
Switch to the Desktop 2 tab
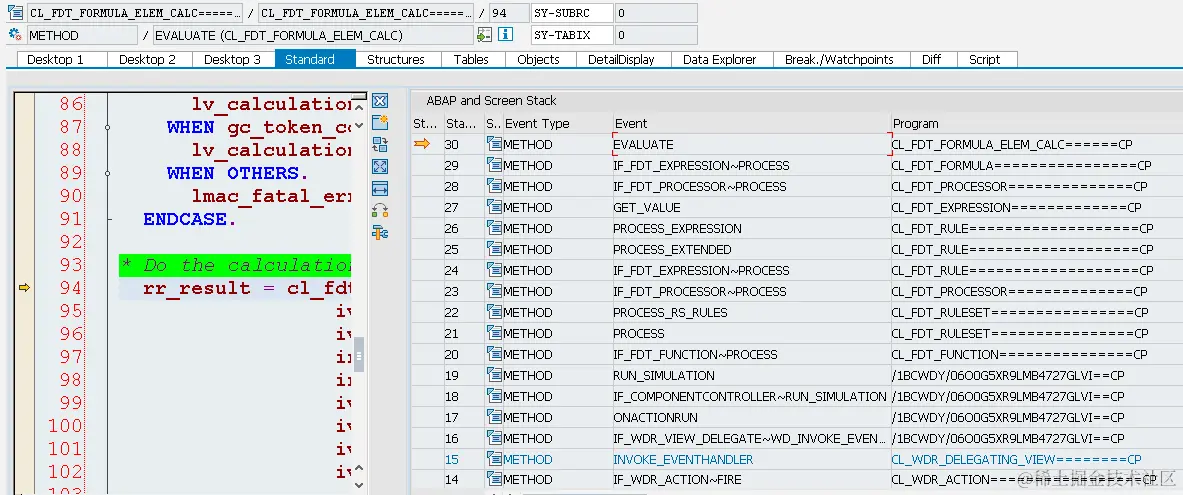pos(147,60)
